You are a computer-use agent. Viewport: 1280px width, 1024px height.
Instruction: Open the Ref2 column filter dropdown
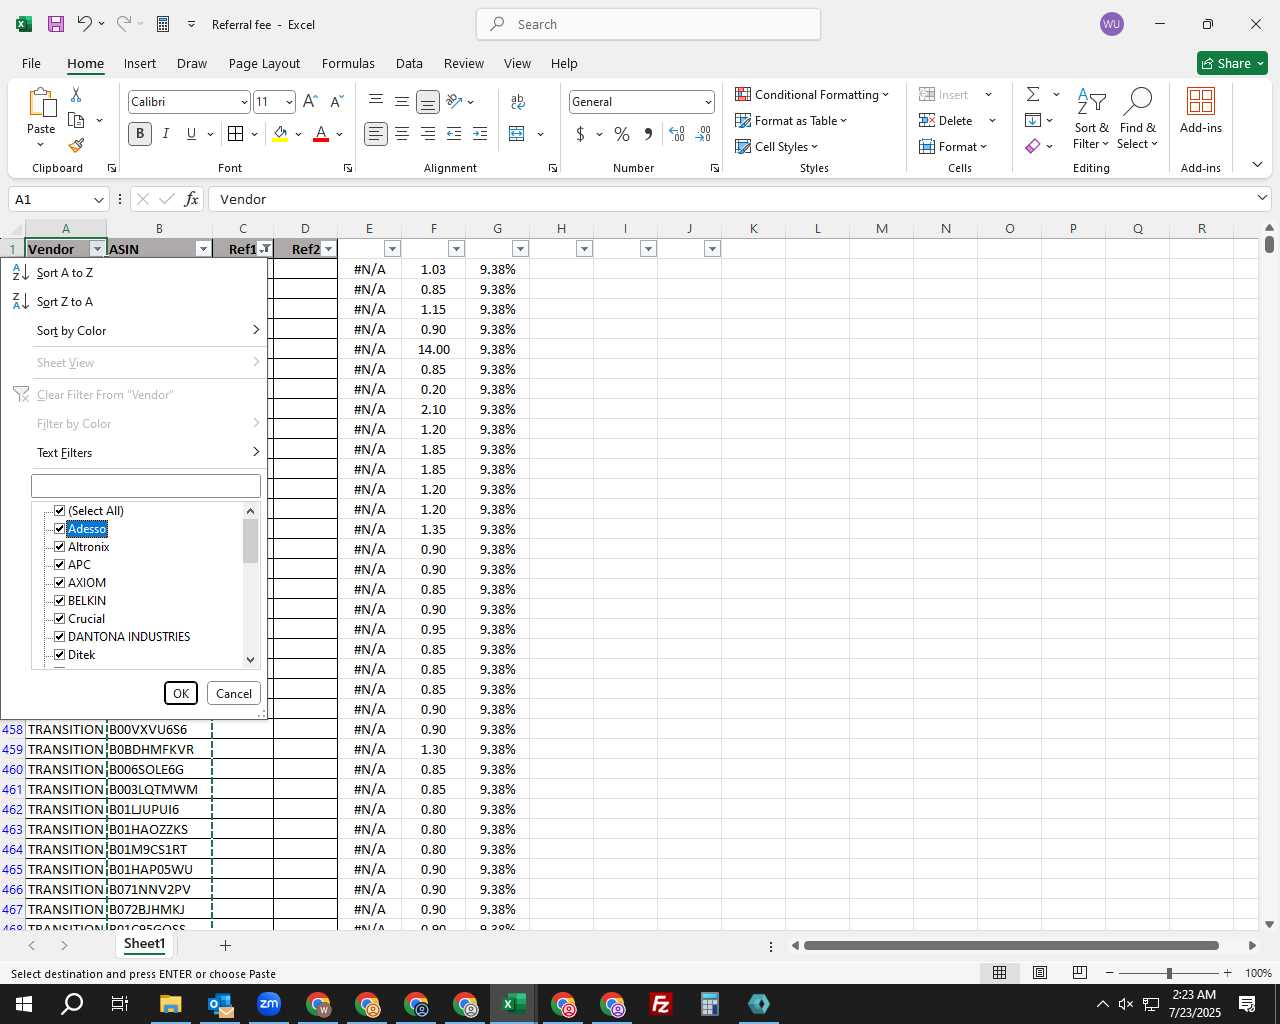pyautogui.click(x=328, y=249)
